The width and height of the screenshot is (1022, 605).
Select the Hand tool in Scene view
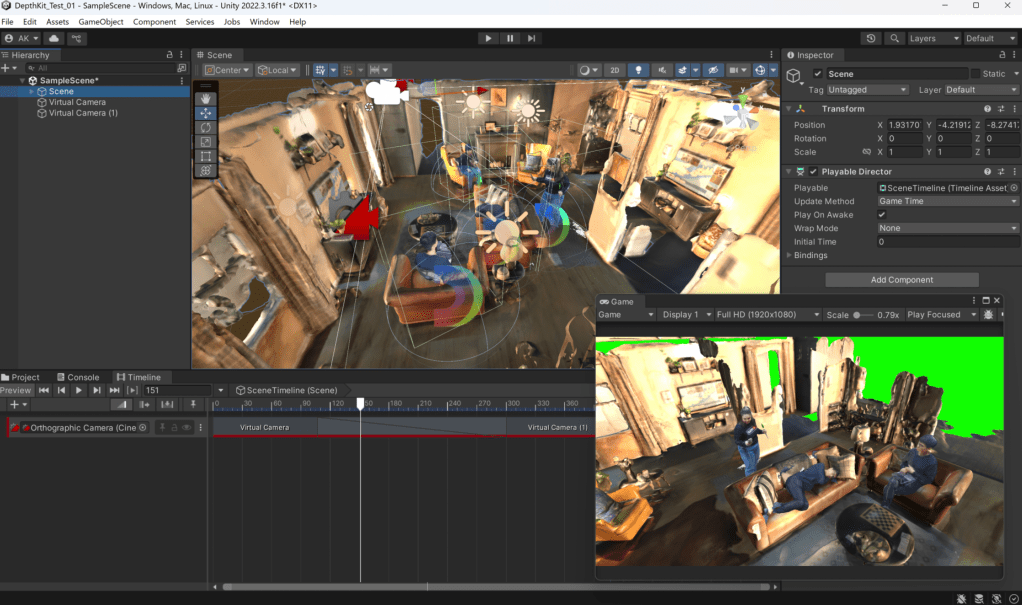click(205, 98)
